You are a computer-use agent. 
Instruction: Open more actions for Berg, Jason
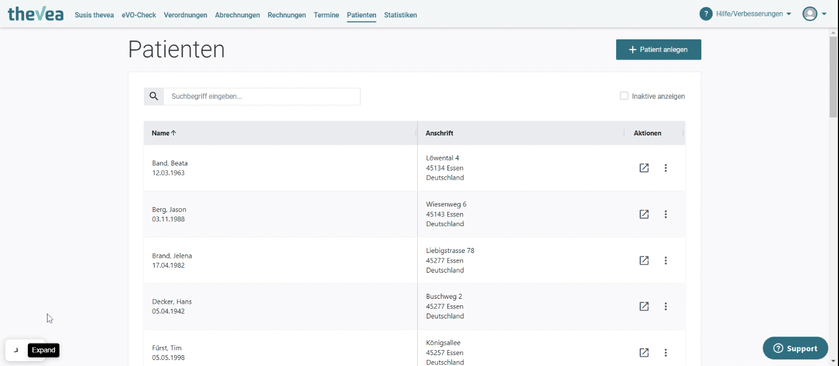(666, 214)
